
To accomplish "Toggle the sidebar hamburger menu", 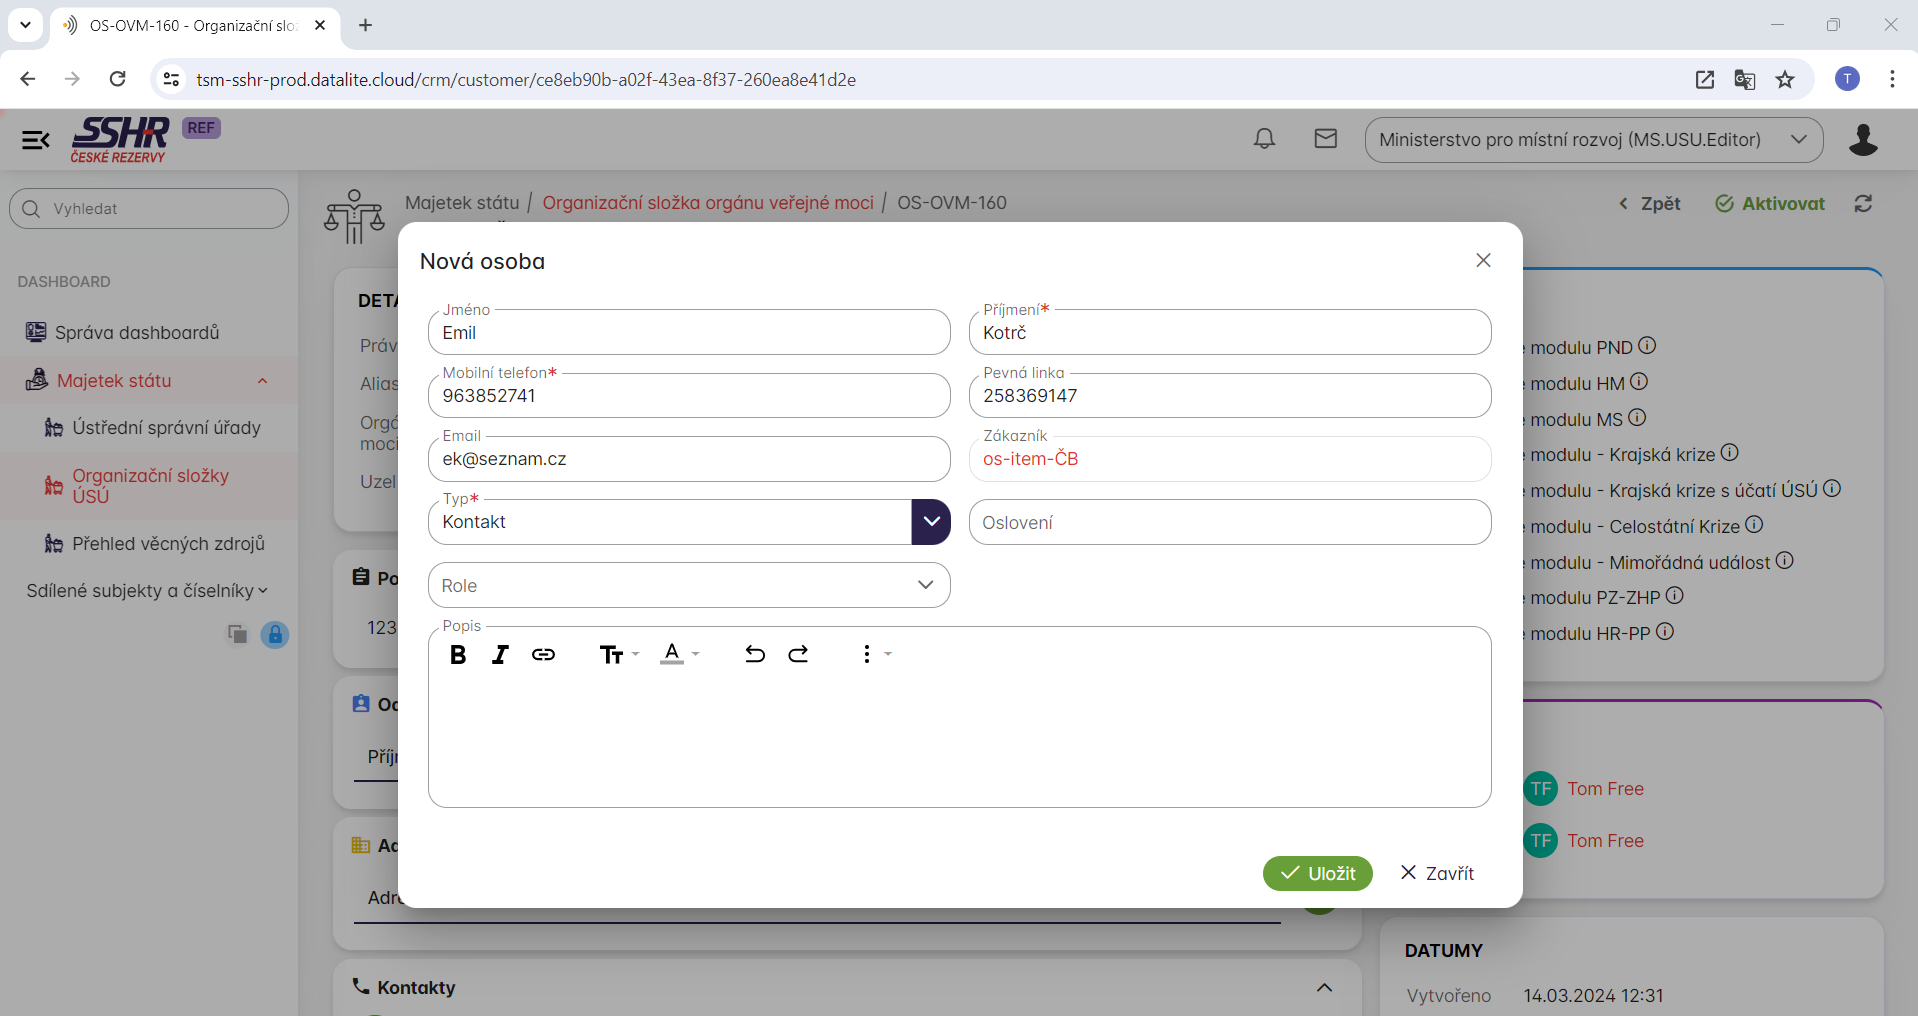I will (36, 140).
